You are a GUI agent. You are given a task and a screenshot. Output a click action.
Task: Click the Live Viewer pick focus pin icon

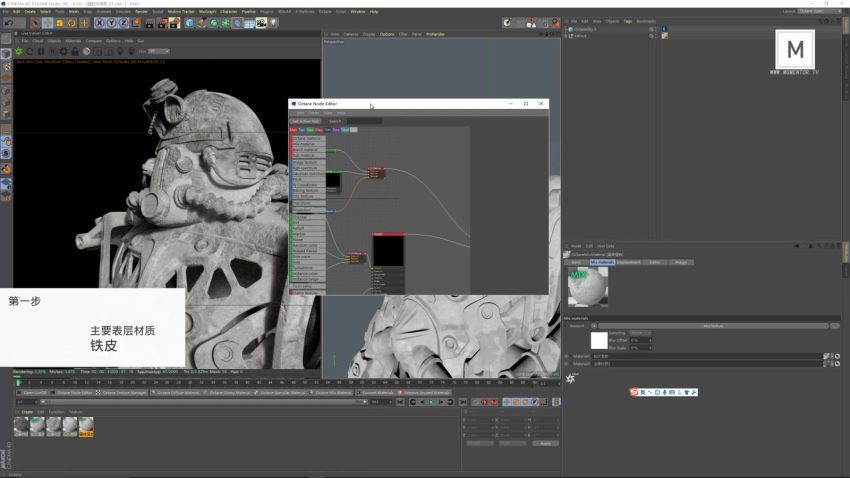pyautogui.click(x=120, y=51)
